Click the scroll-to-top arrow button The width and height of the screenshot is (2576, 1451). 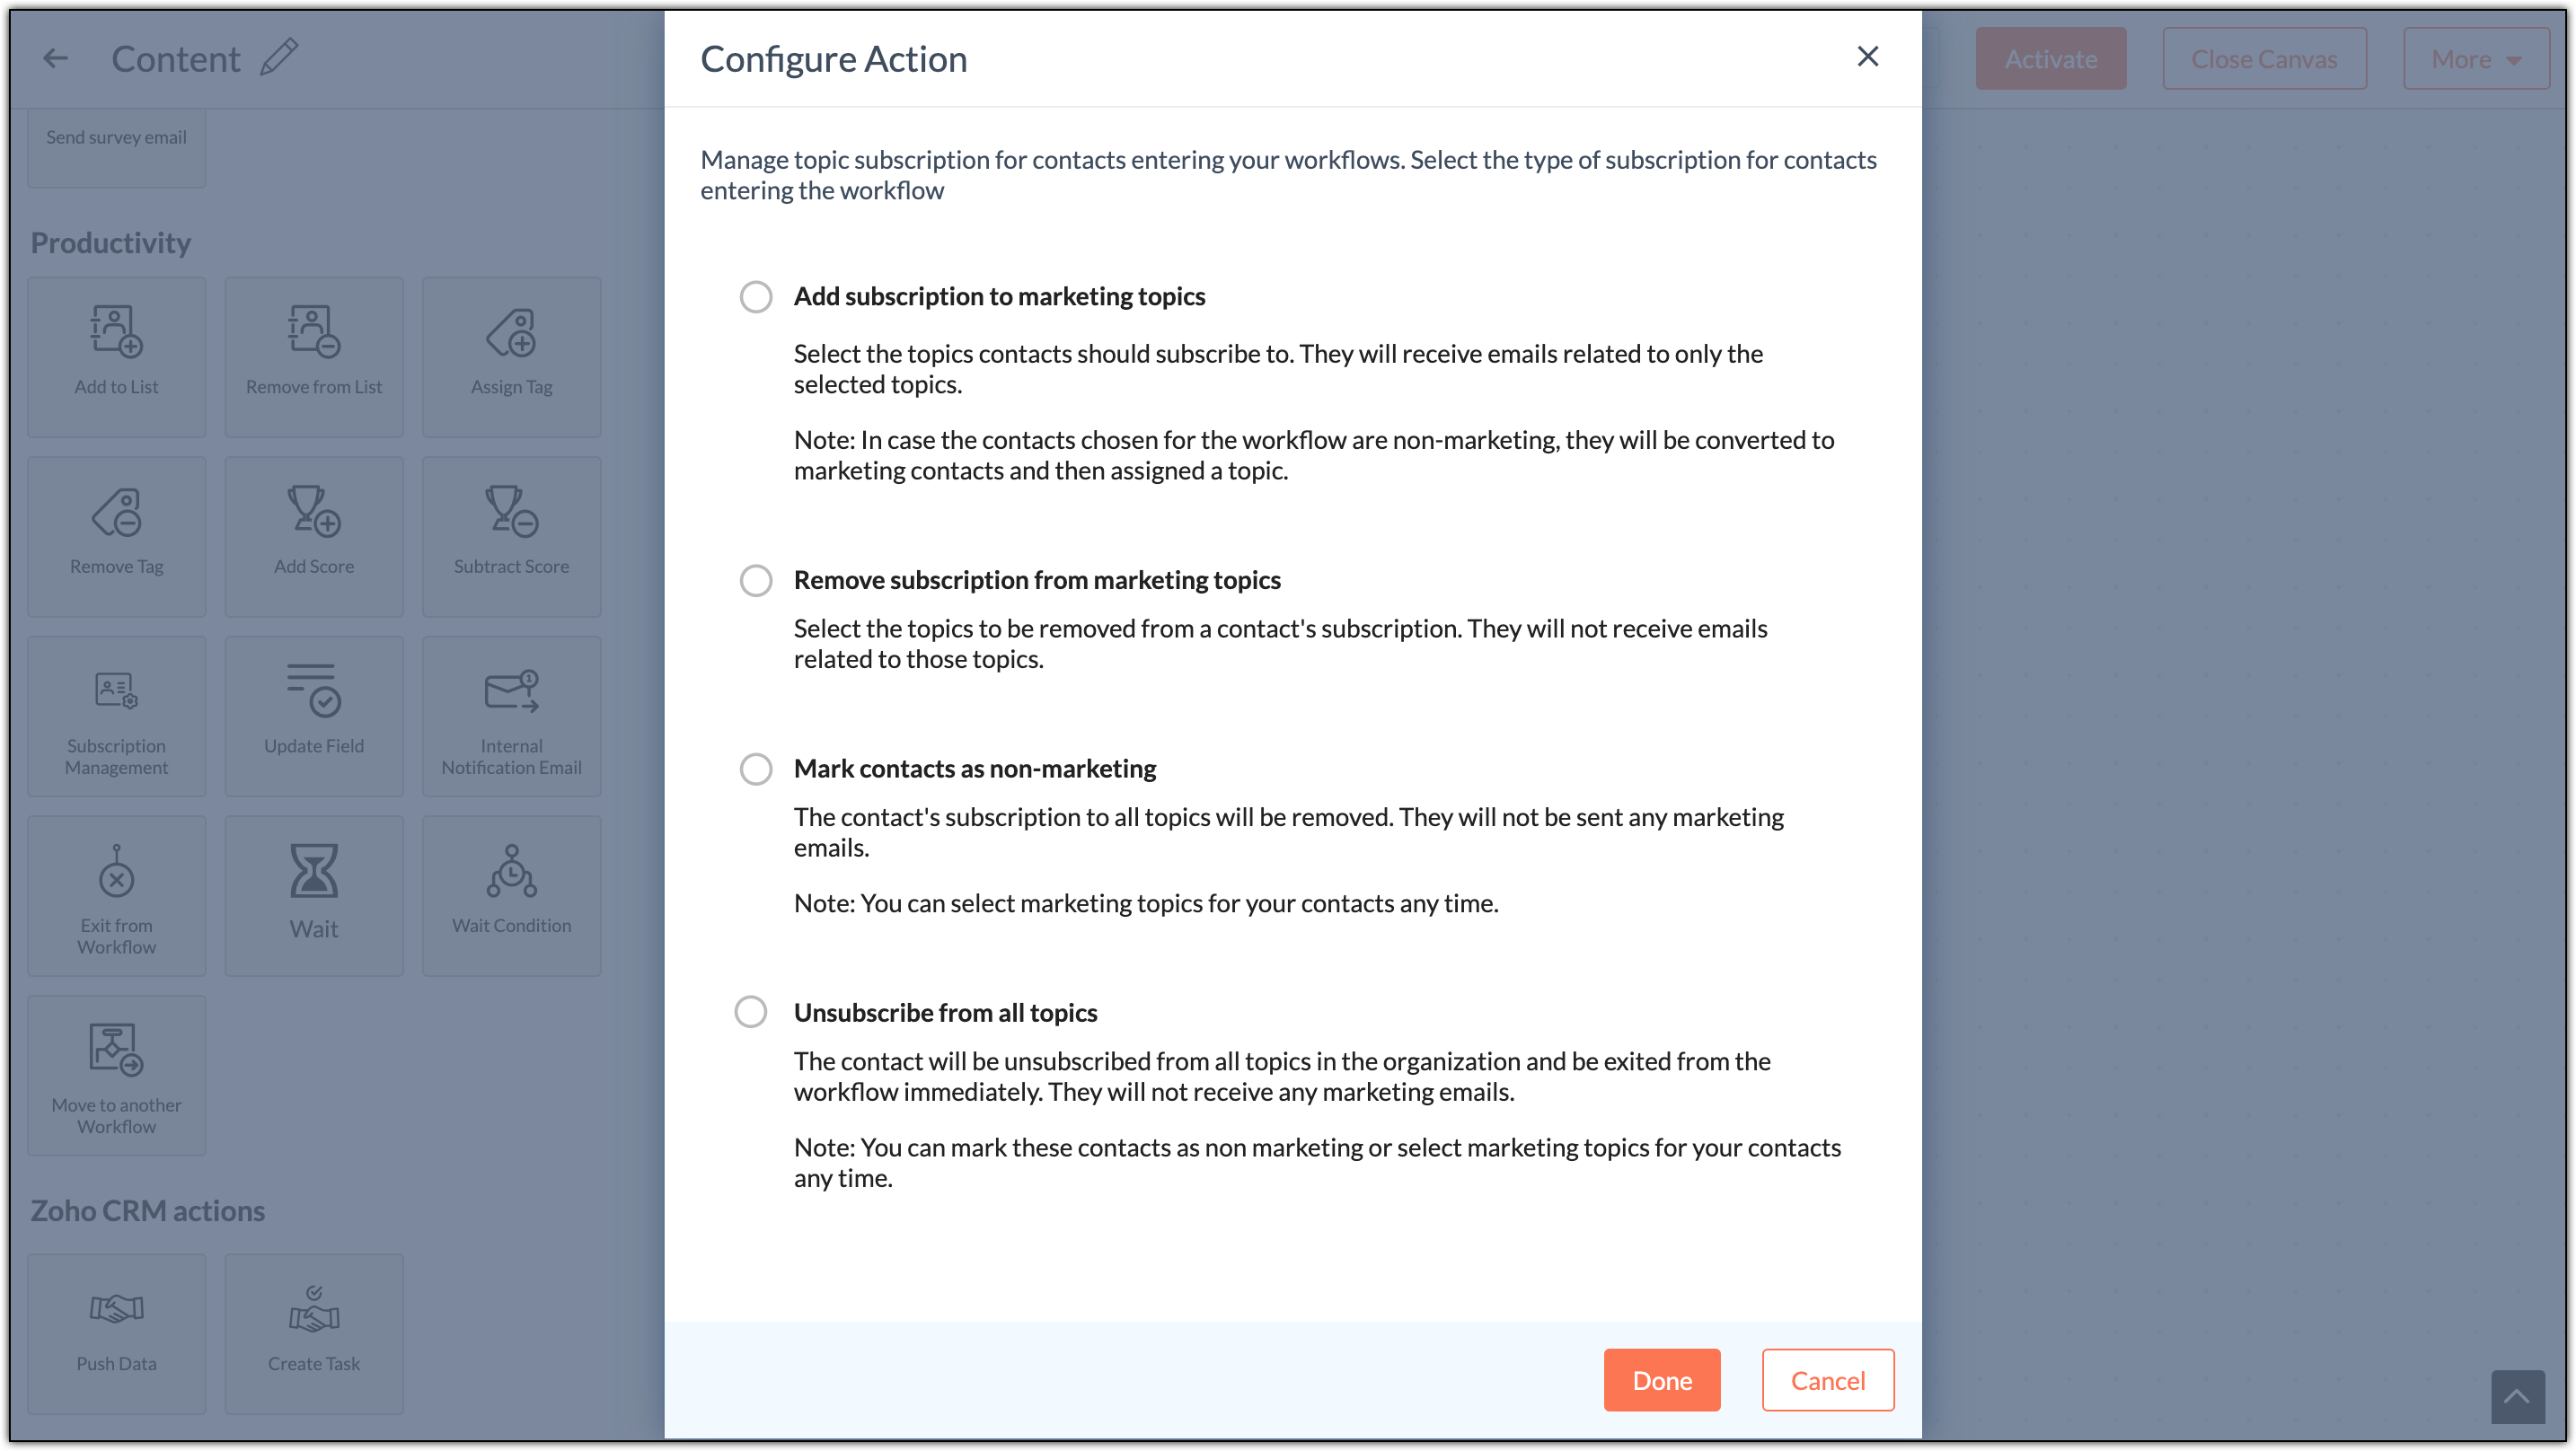pos(2517,1397)
